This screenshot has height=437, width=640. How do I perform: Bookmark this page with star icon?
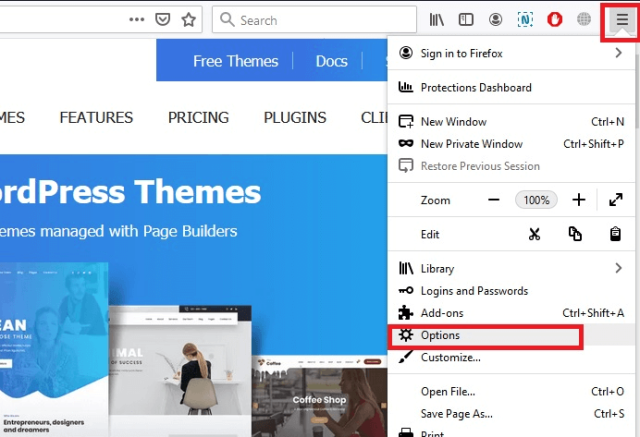click(x=188, y=19)
